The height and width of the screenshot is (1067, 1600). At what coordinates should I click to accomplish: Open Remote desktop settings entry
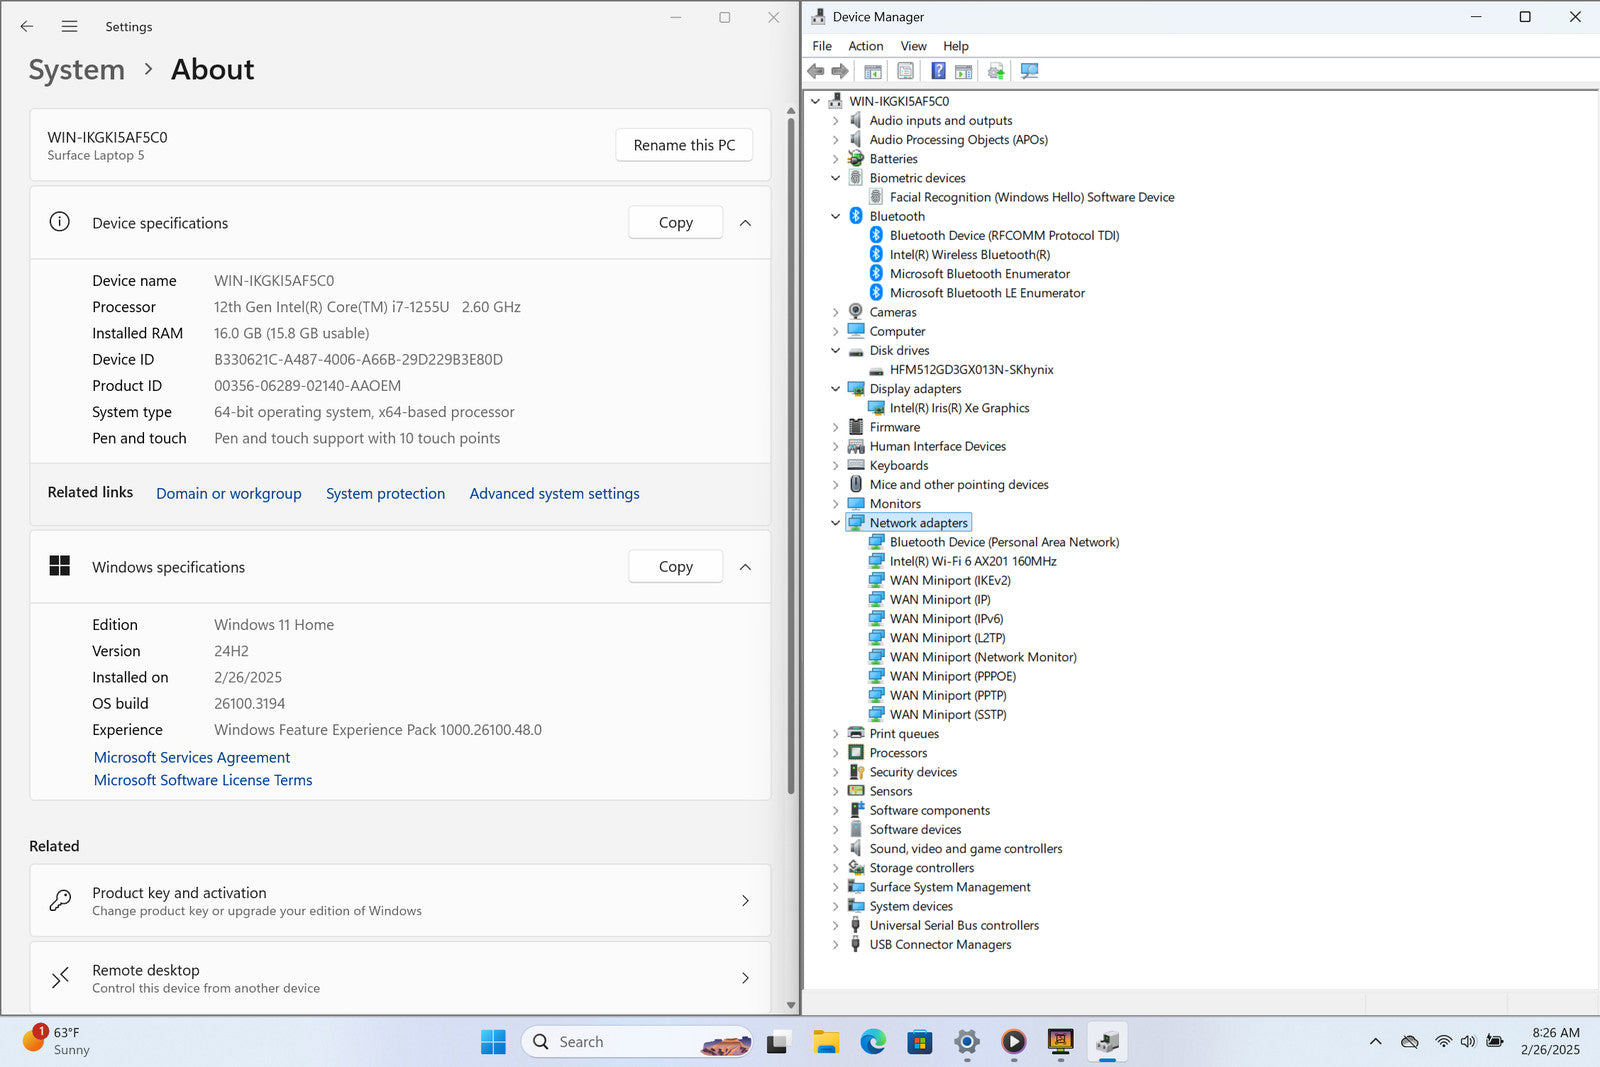tap(400, 978)
